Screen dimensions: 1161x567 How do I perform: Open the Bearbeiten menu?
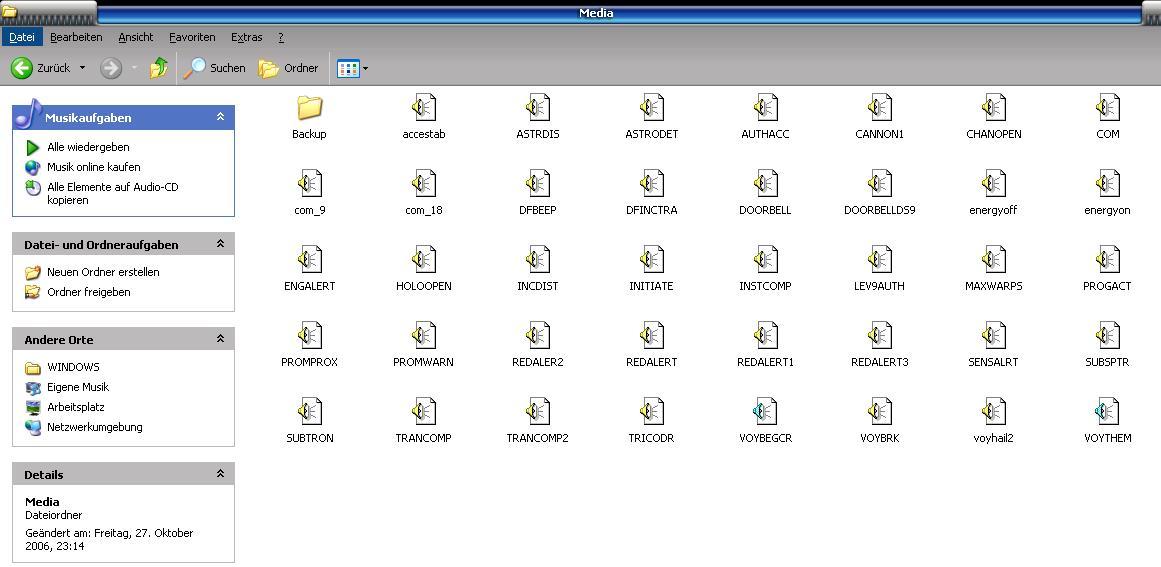point(76,37)
